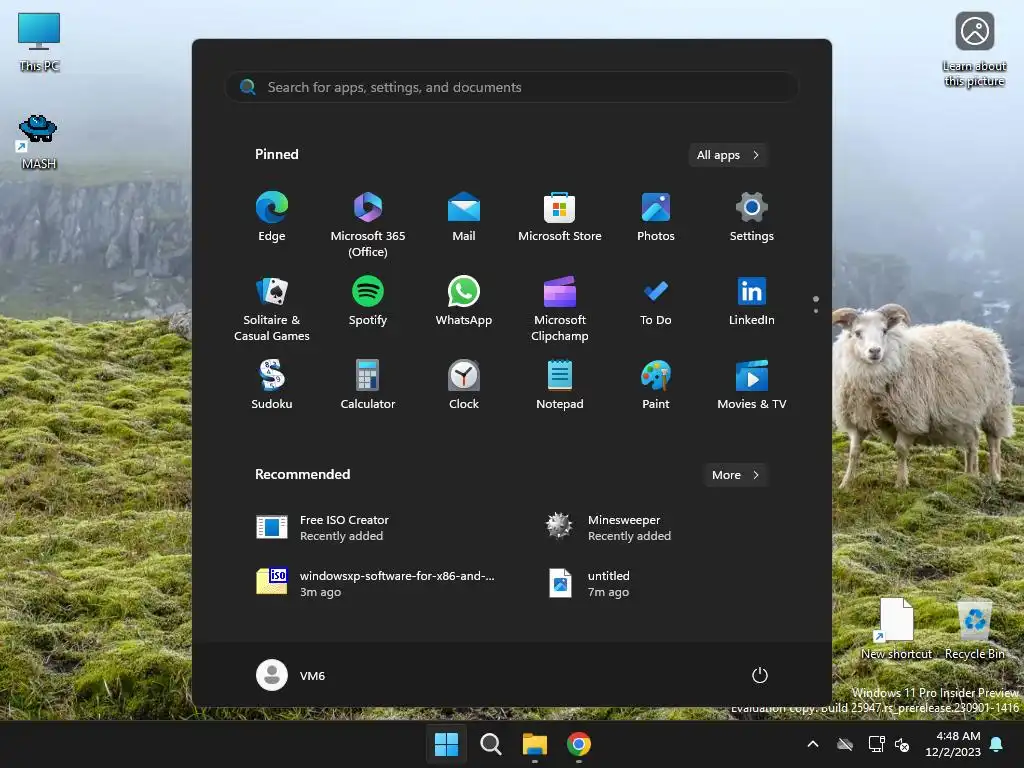Select the Recycle Bin on desktop
Image resolution: width=1024 pixels, height=768 pixels.
tap(974, 628)
